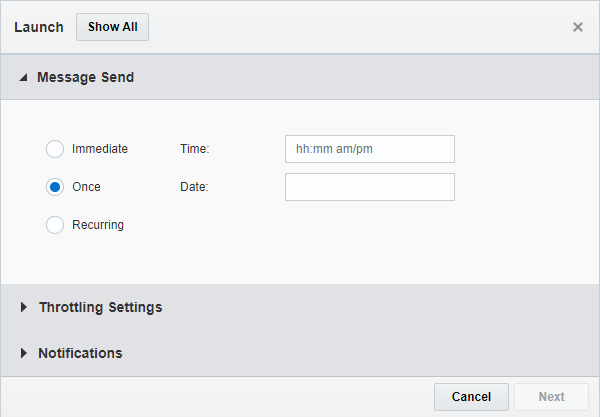Click the Next button
This screenshot has height=417, width=600.
551,397
